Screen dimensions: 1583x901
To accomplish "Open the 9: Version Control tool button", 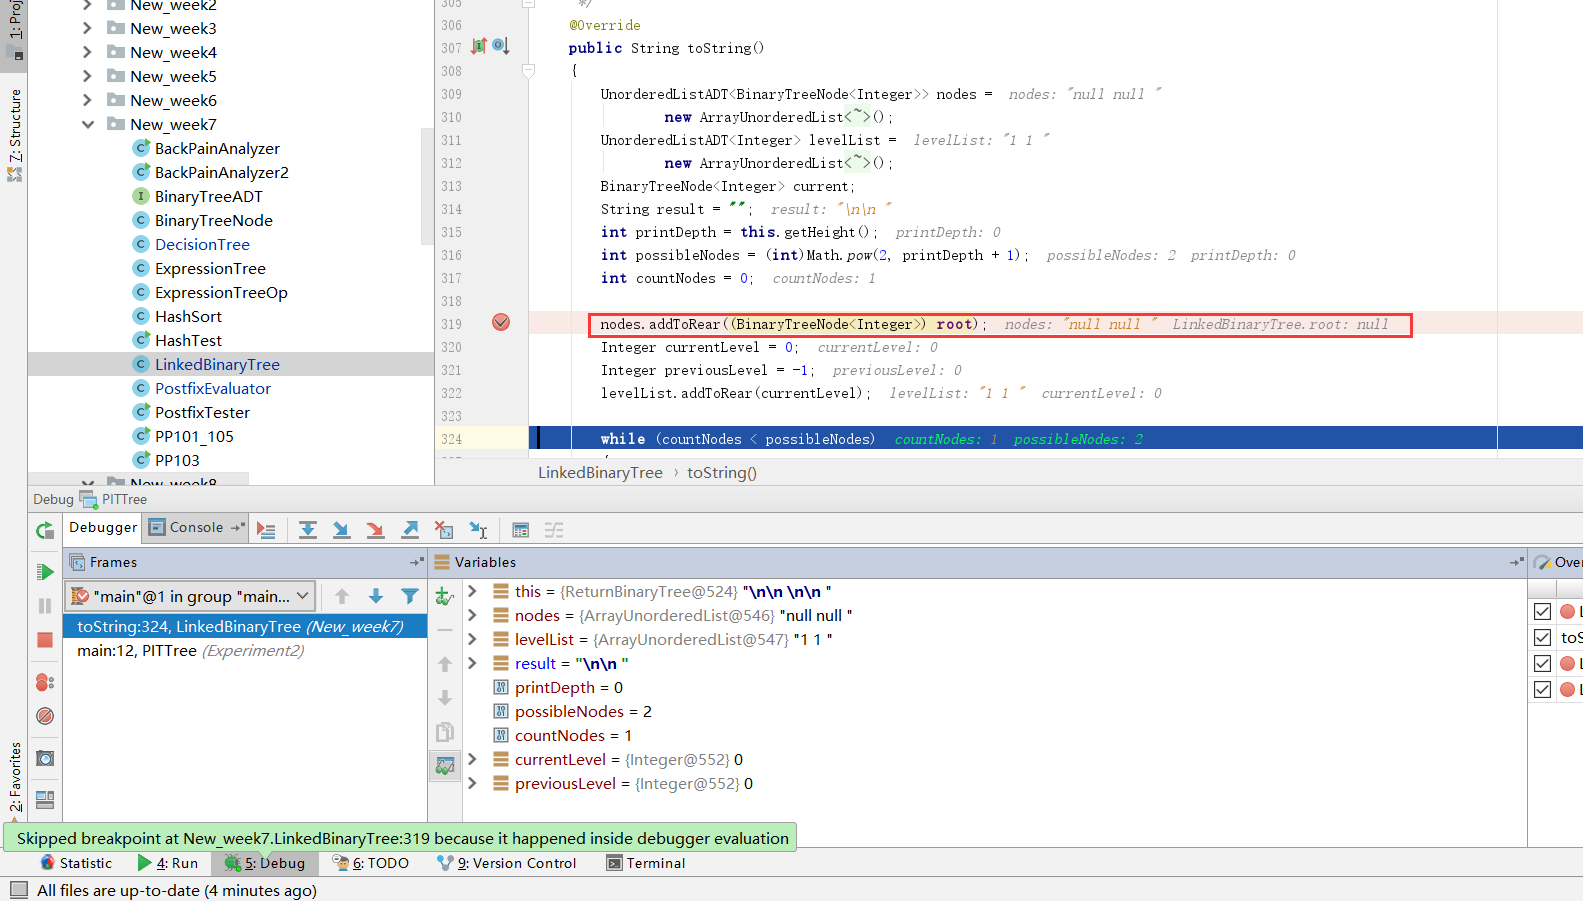I will (x=507, y=863).
